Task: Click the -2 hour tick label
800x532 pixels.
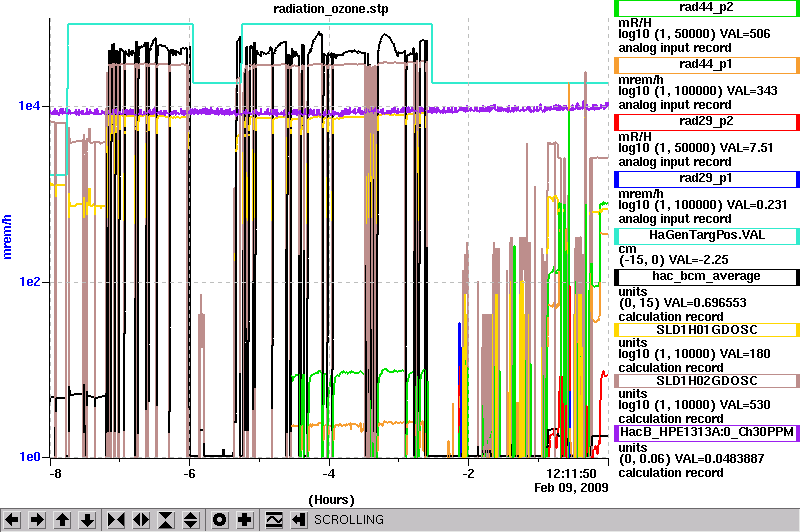Action: [x=468, y=474]
